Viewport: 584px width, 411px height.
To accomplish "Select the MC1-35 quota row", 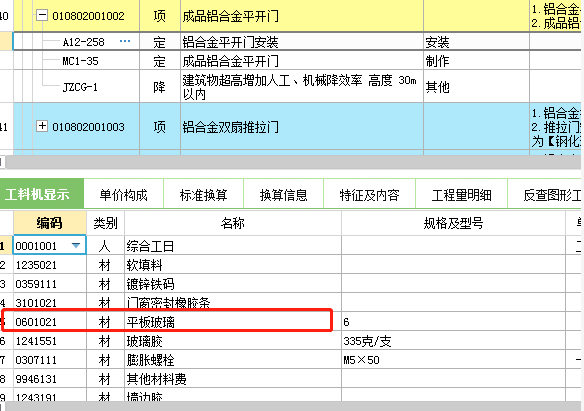I will point(80,61).
